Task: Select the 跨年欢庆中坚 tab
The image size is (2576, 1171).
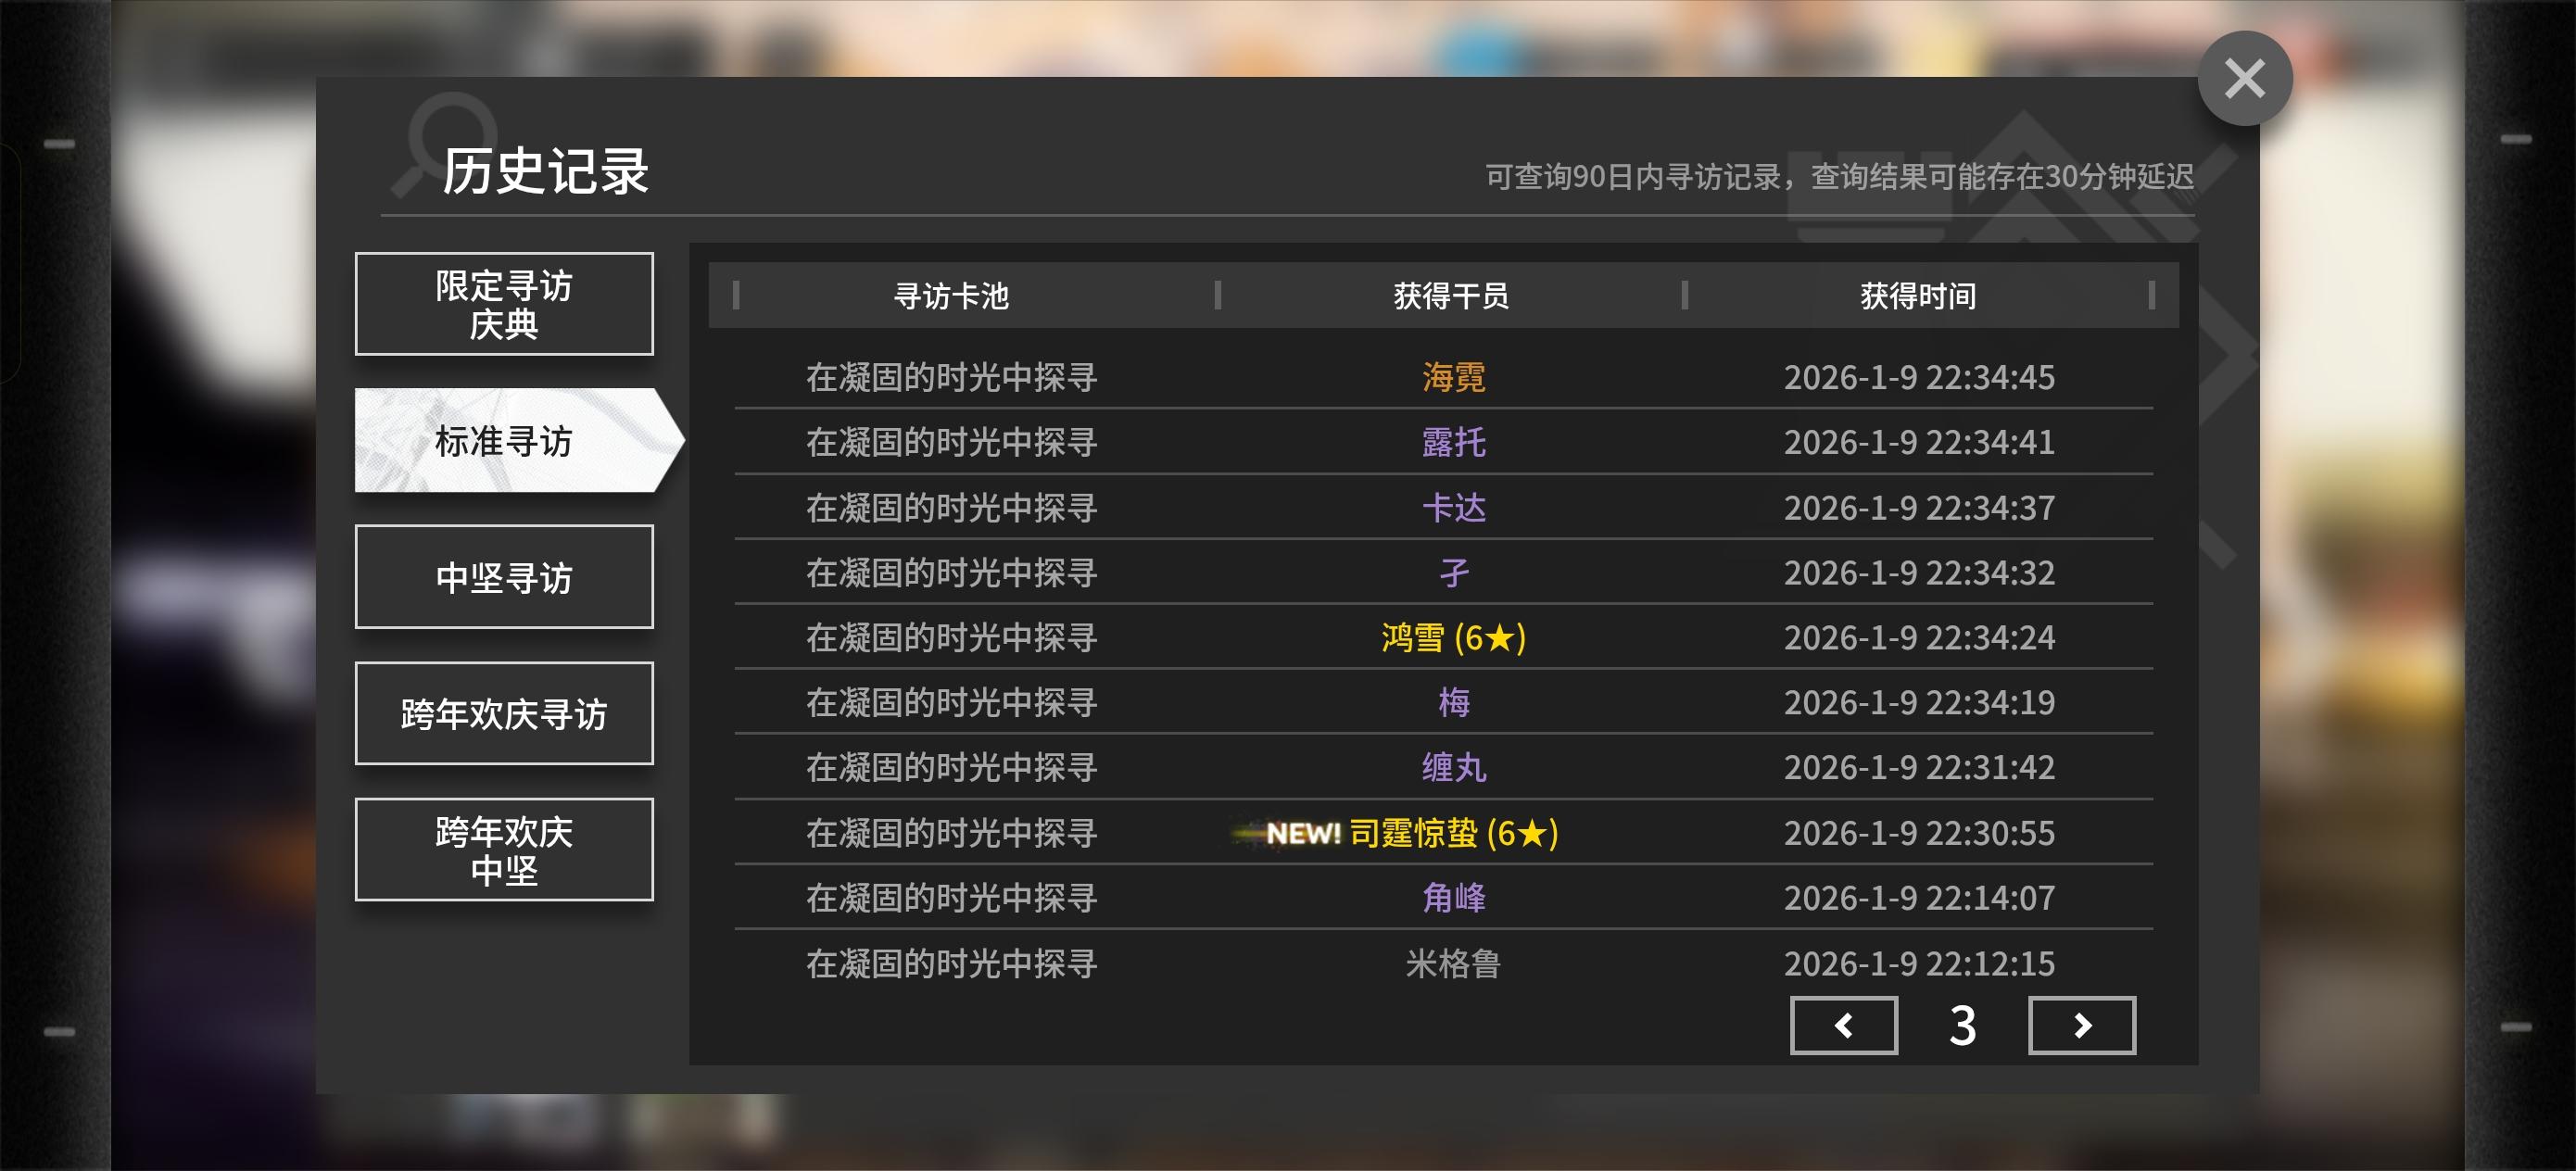Action: coord(504,850)
